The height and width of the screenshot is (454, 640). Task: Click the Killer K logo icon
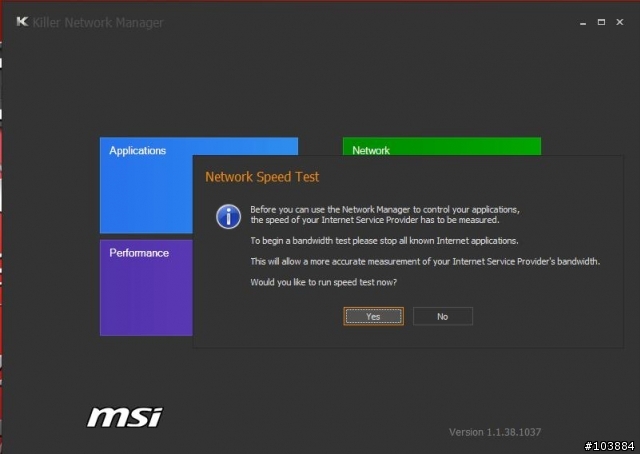[22, 22]
